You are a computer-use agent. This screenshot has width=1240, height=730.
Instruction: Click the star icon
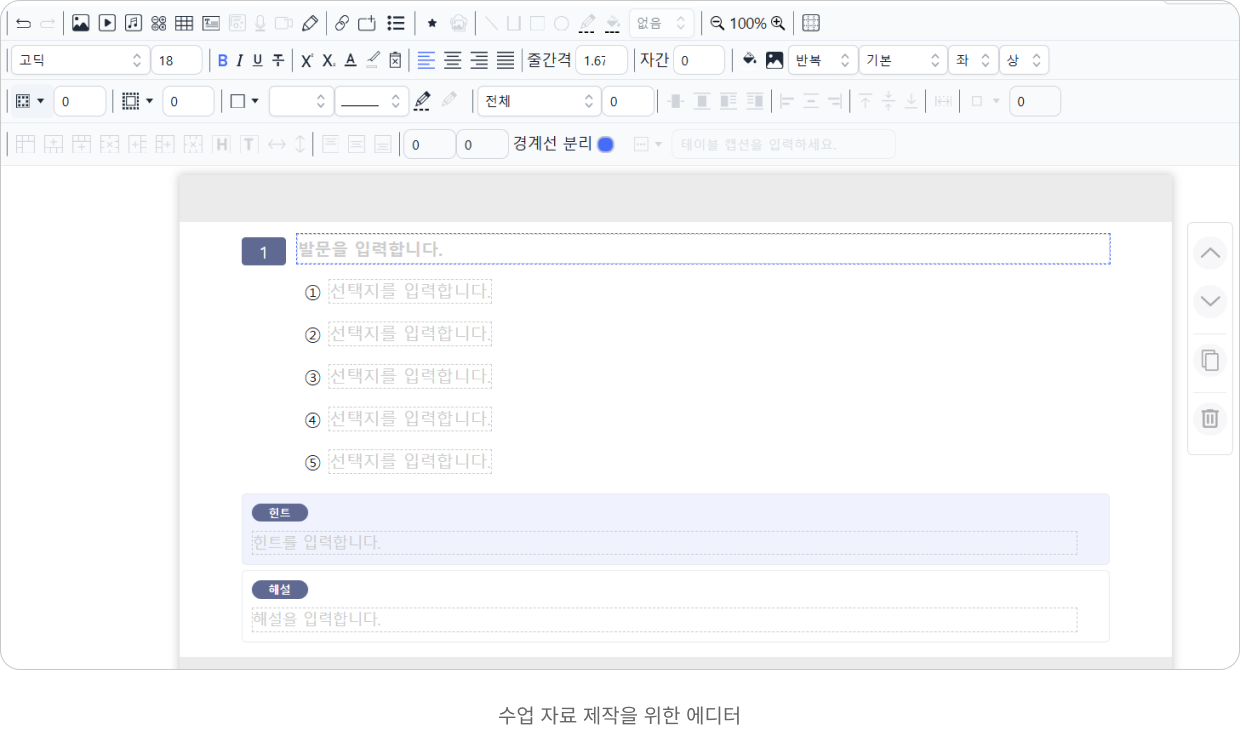coord(432,23)
